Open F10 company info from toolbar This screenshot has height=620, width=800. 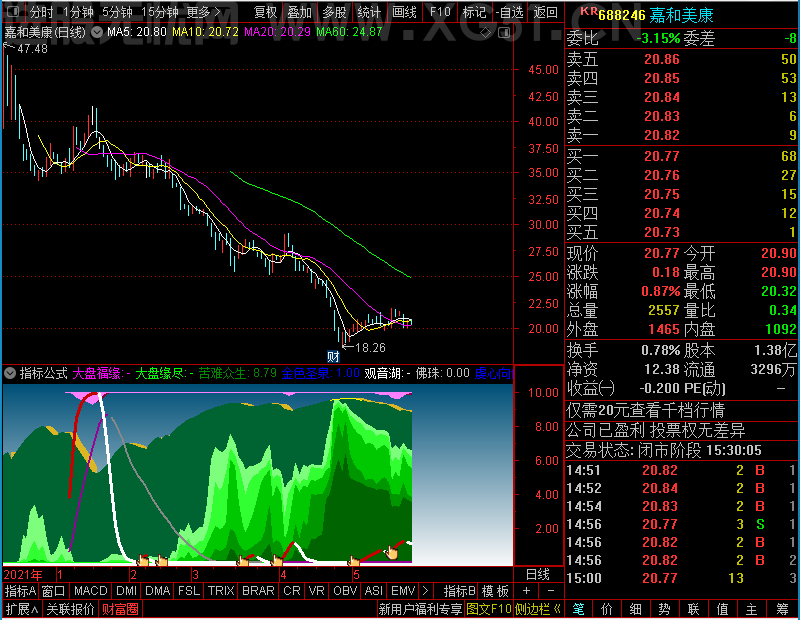[440, 12]
